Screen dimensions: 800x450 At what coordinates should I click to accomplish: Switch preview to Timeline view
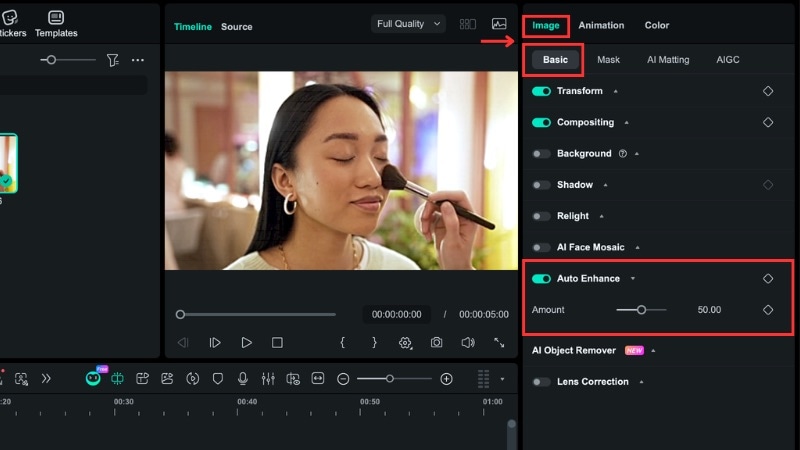pos(192,27)
